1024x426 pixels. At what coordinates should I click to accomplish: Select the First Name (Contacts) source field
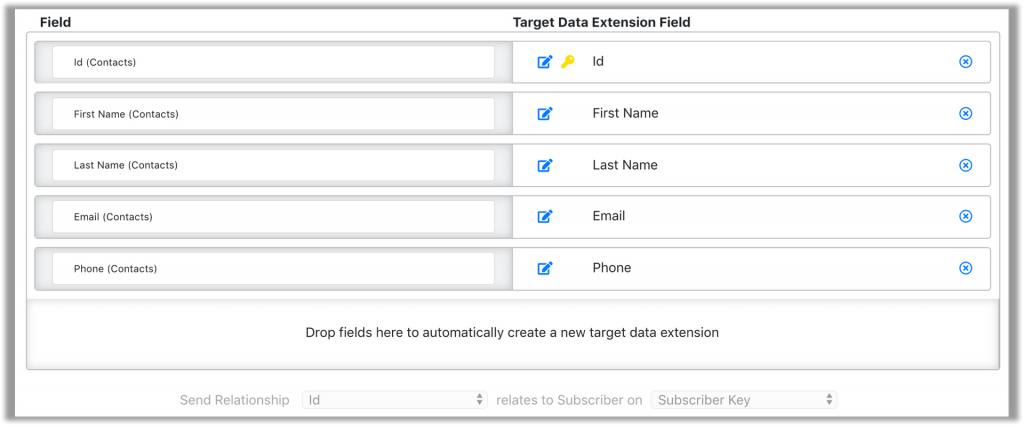pyautogui.click(x=273, y=114)
